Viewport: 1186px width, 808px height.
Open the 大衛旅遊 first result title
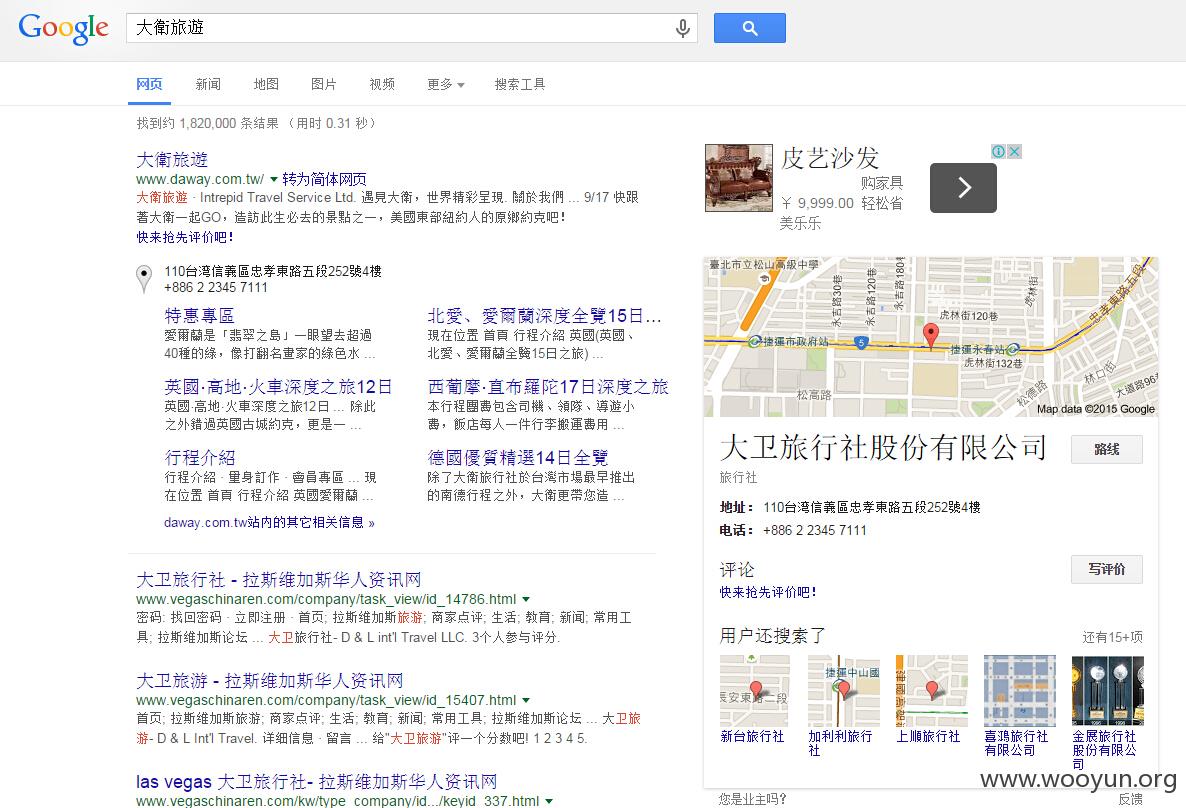[x=172, y=160]
